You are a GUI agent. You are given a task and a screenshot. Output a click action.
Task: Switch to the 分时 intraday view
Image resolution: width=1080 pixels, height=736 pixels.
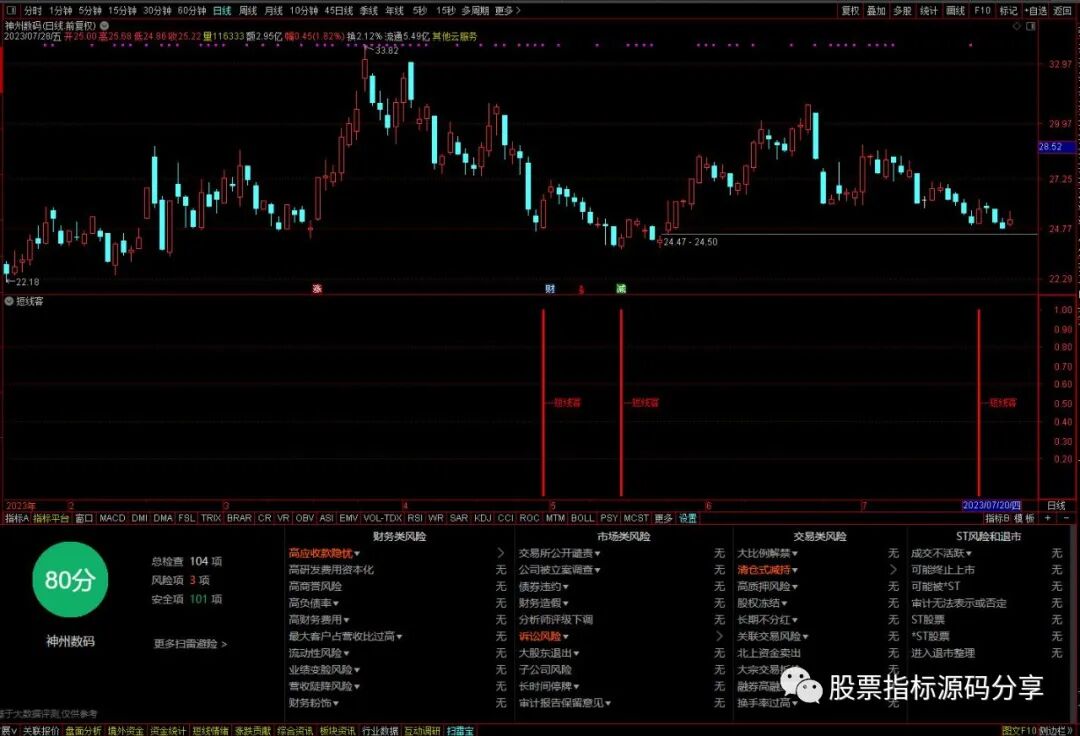tap(32, 10)
